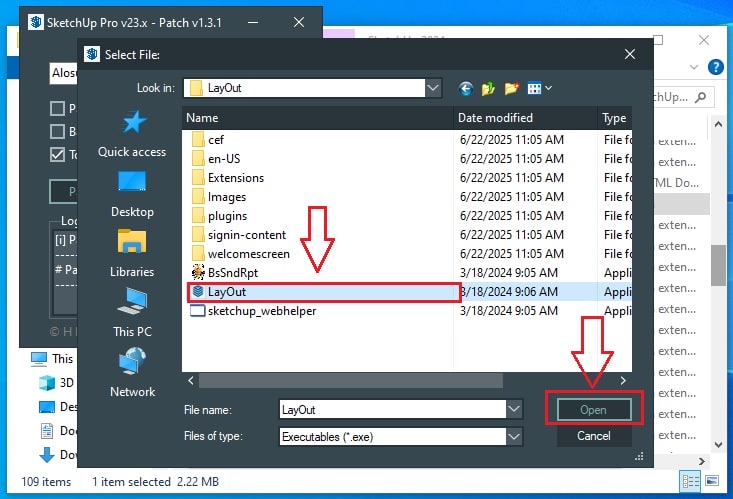Click the partially hidden Patch button

click(x=64, y=191)
